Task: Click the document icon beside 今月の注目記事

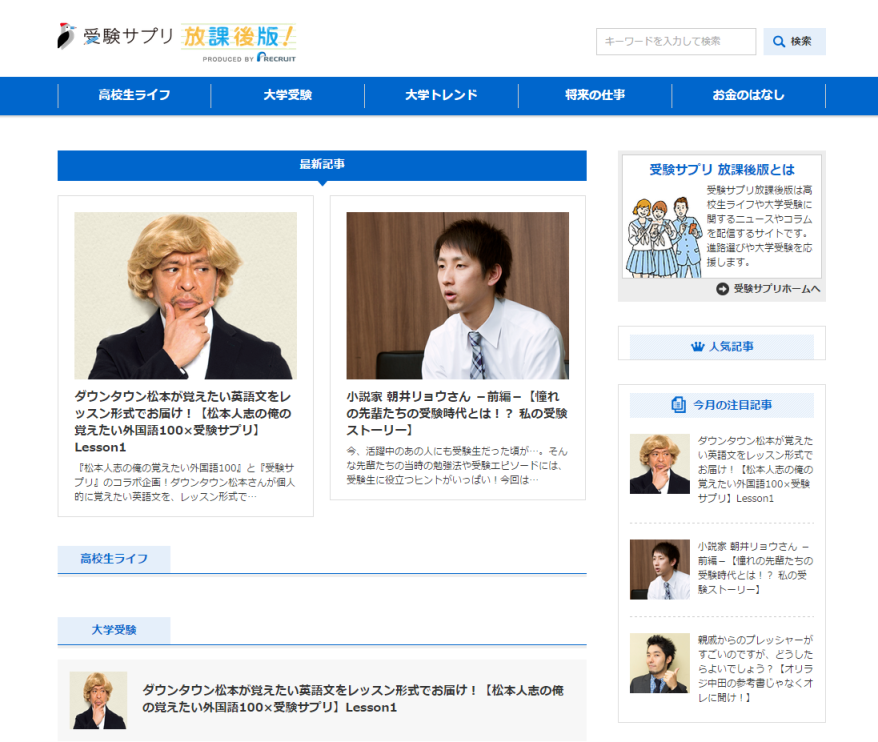Action: click(x=679, y=405)
